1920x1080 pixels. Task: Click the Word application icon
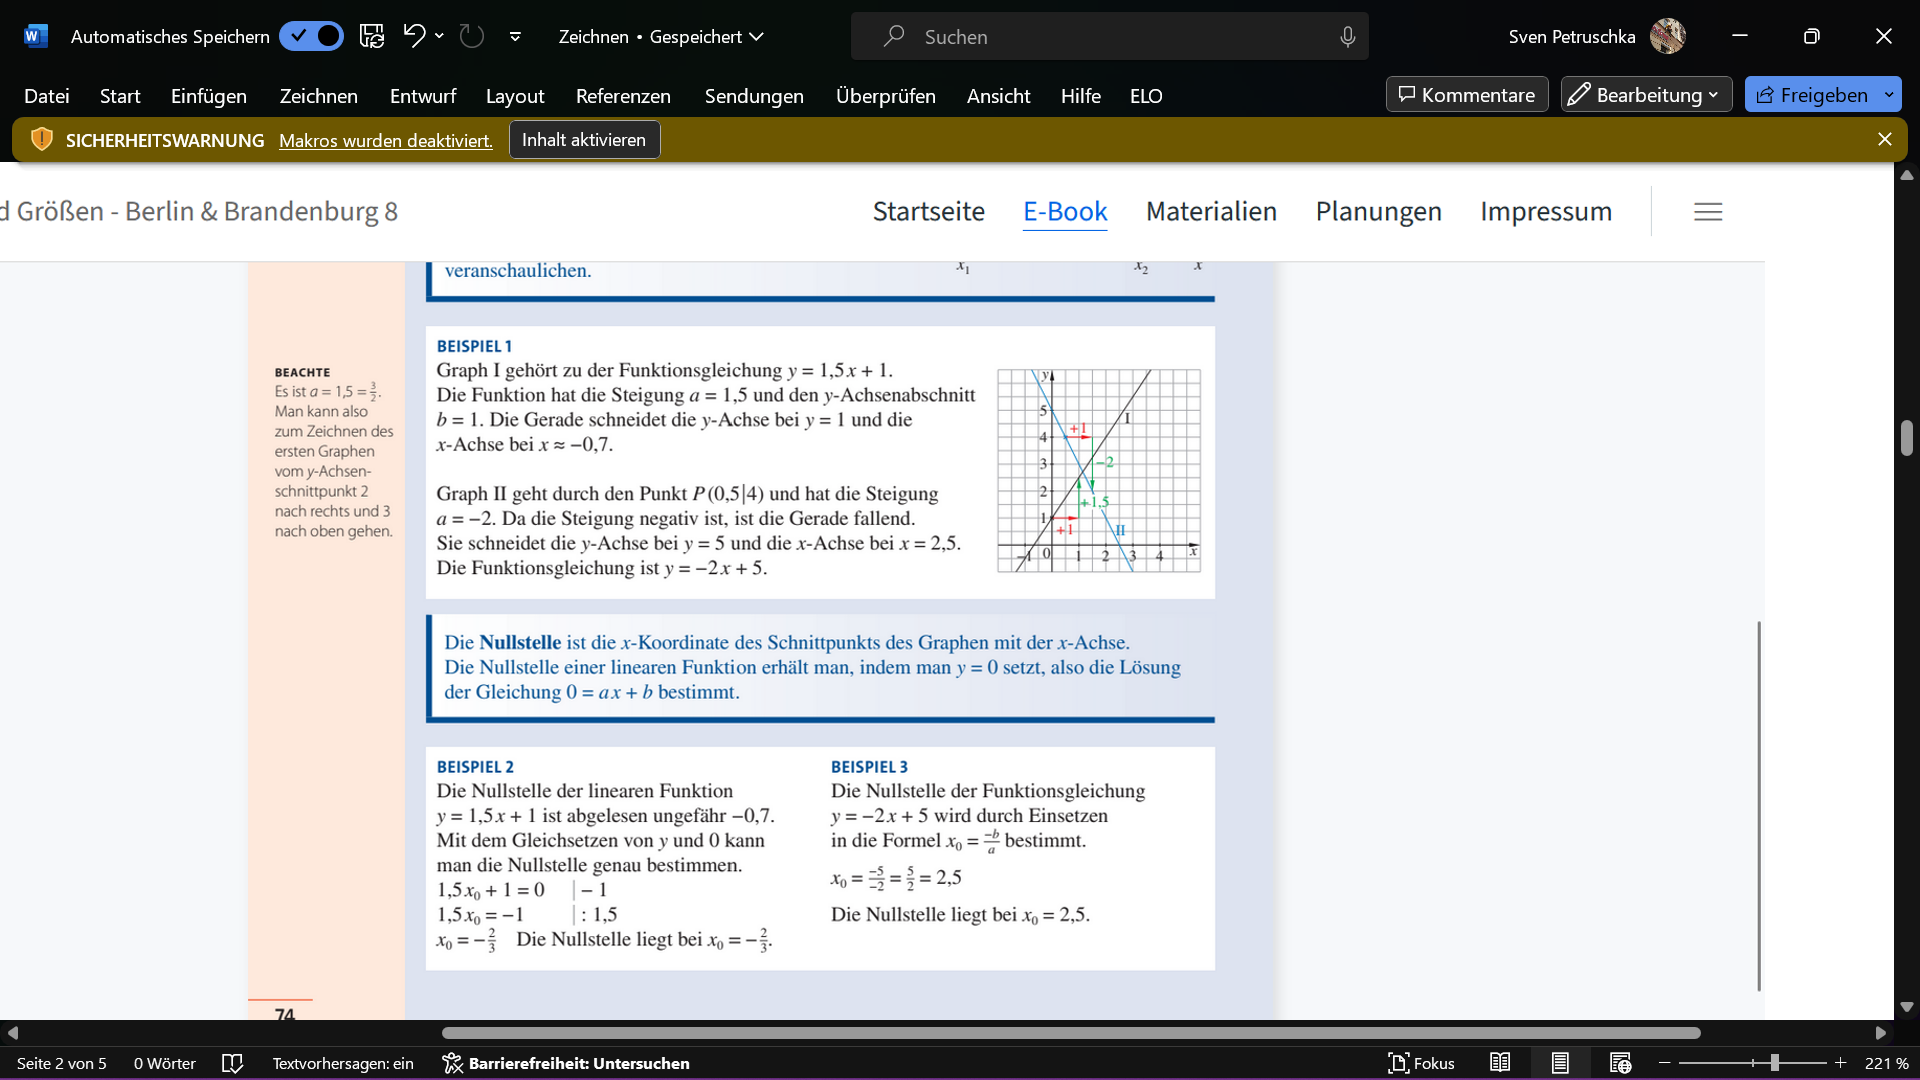(x=35, y=36)
